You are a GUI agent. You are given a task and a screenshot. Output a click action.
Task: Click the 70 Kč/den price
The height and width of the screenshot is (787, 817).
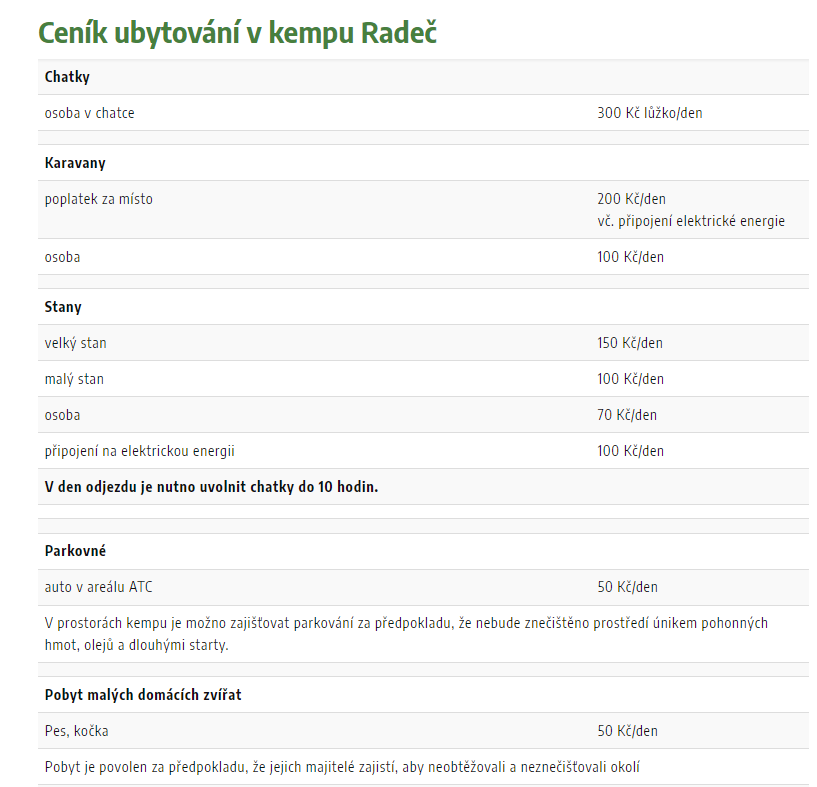626,415
